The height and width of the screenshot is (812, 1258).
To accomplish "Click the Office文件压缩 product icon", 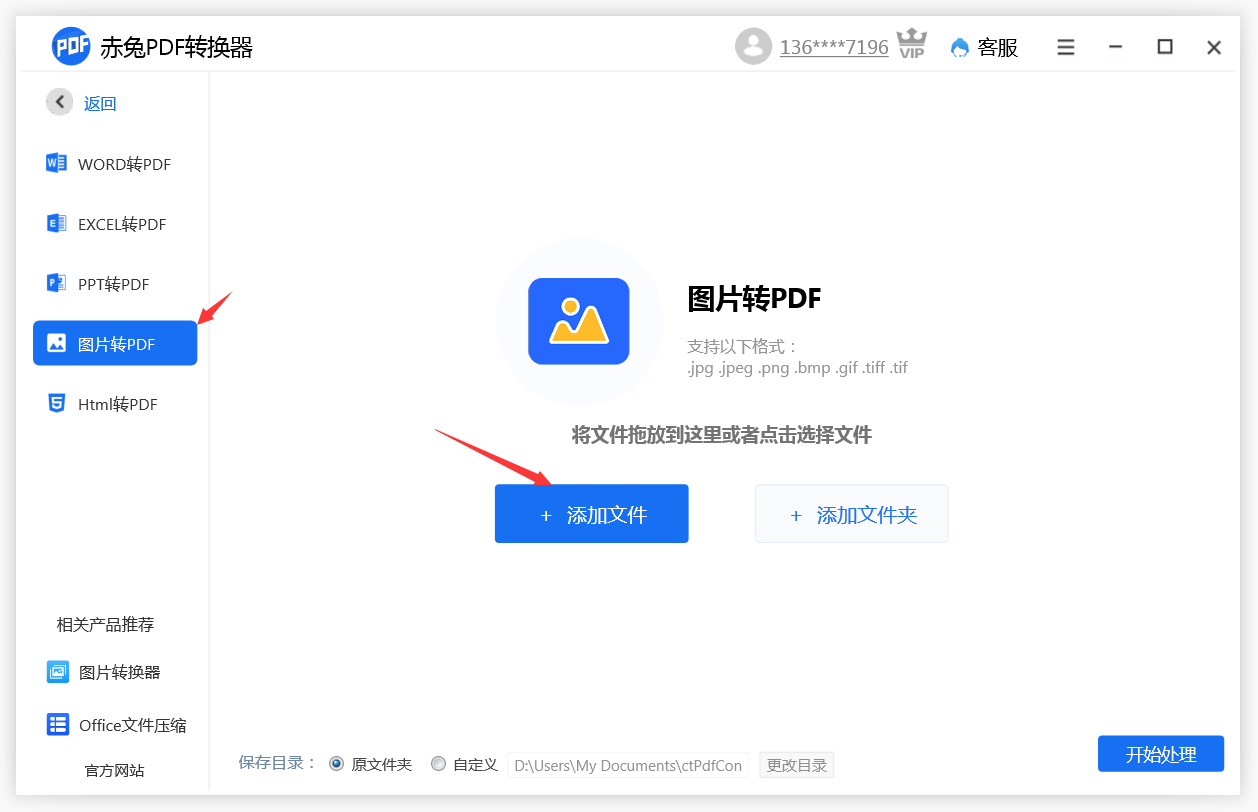I will click(58, 725).
